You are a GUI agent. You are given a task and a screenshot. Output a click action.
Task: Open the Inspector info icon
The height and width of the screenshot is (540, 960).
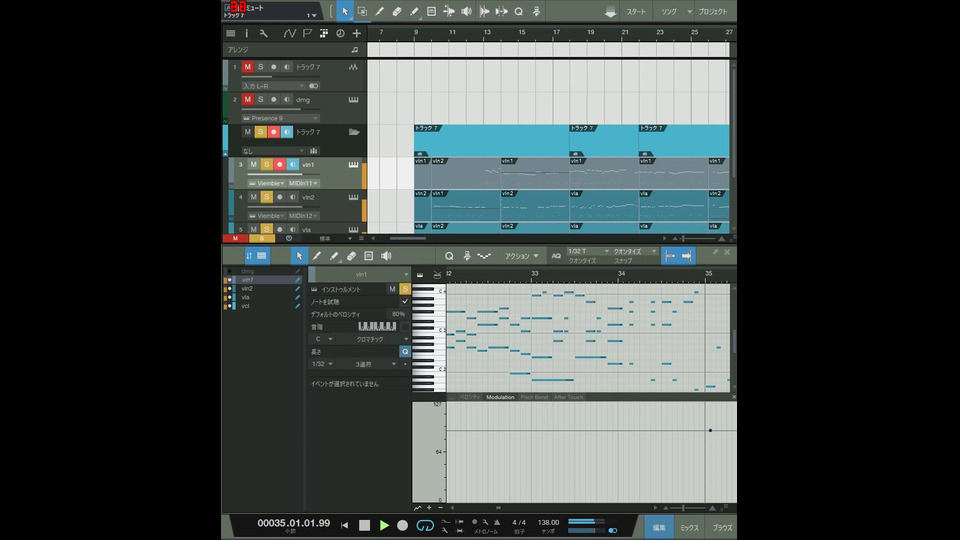(x=247, y=34)
